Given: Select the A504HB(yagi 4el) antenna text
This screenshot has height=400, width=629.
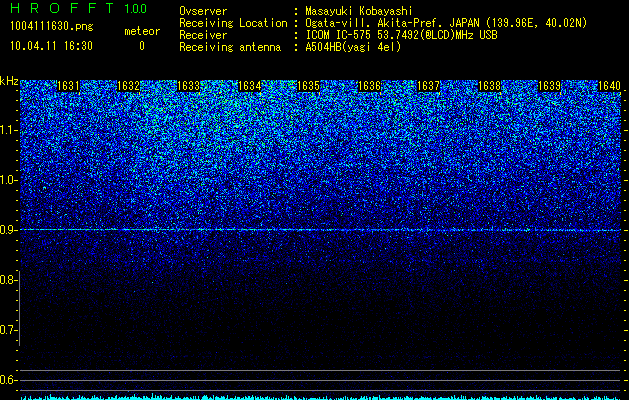Looking at the screenshot, I should (353, 47).
